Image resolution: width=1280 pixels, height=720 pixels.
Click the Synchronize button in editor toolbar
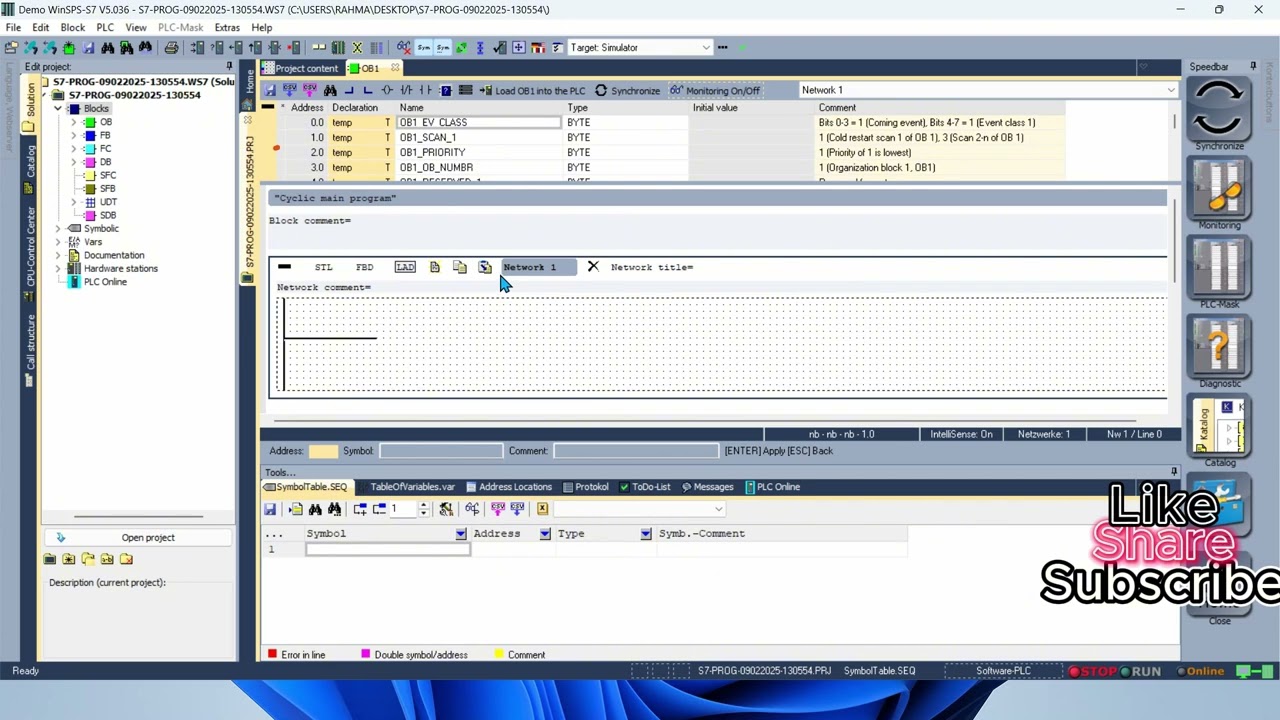coord(627,90)
